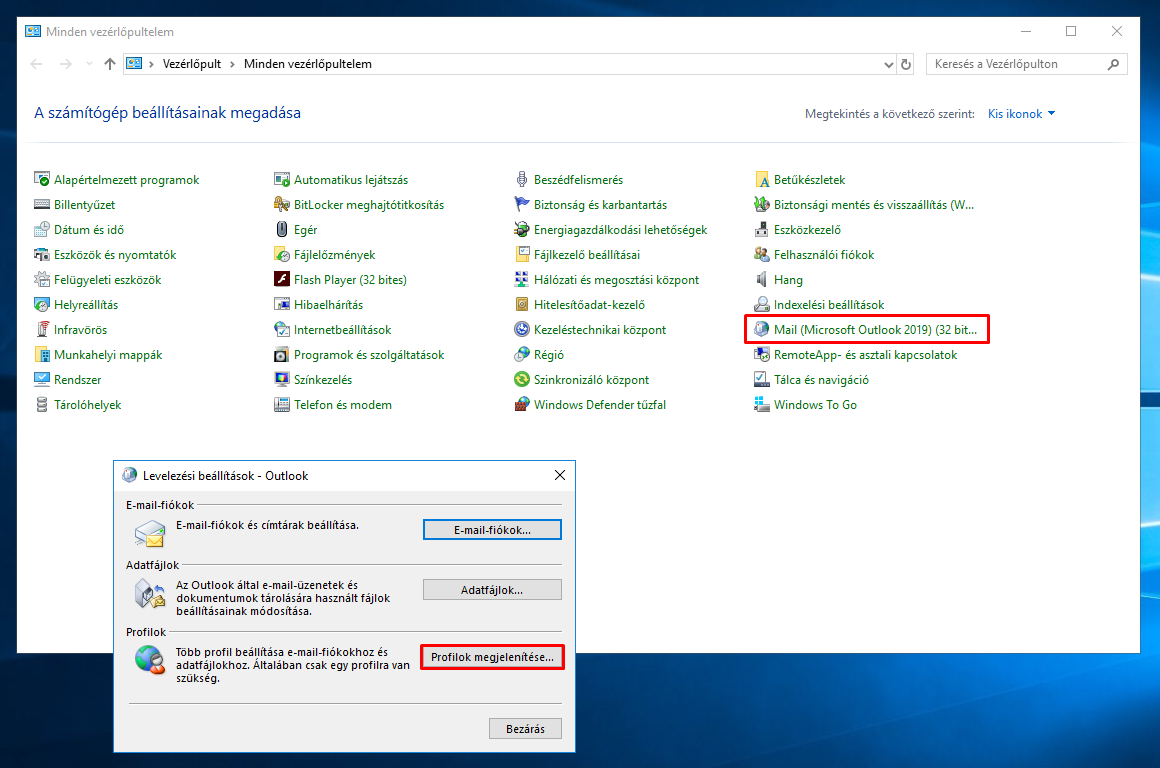This screenshot has width=1160, height=768.
Task: Close the Levelezési beállítások - Outlook dialog
Action: pyautogui.click(x=560, y=475)
